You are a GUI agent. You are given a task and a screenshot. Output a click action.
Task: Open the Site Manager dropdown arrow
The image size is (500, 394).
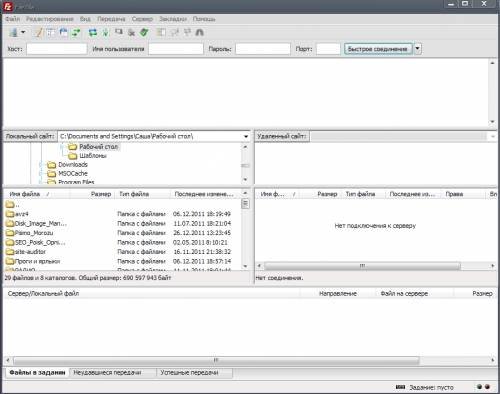(23, 32)
